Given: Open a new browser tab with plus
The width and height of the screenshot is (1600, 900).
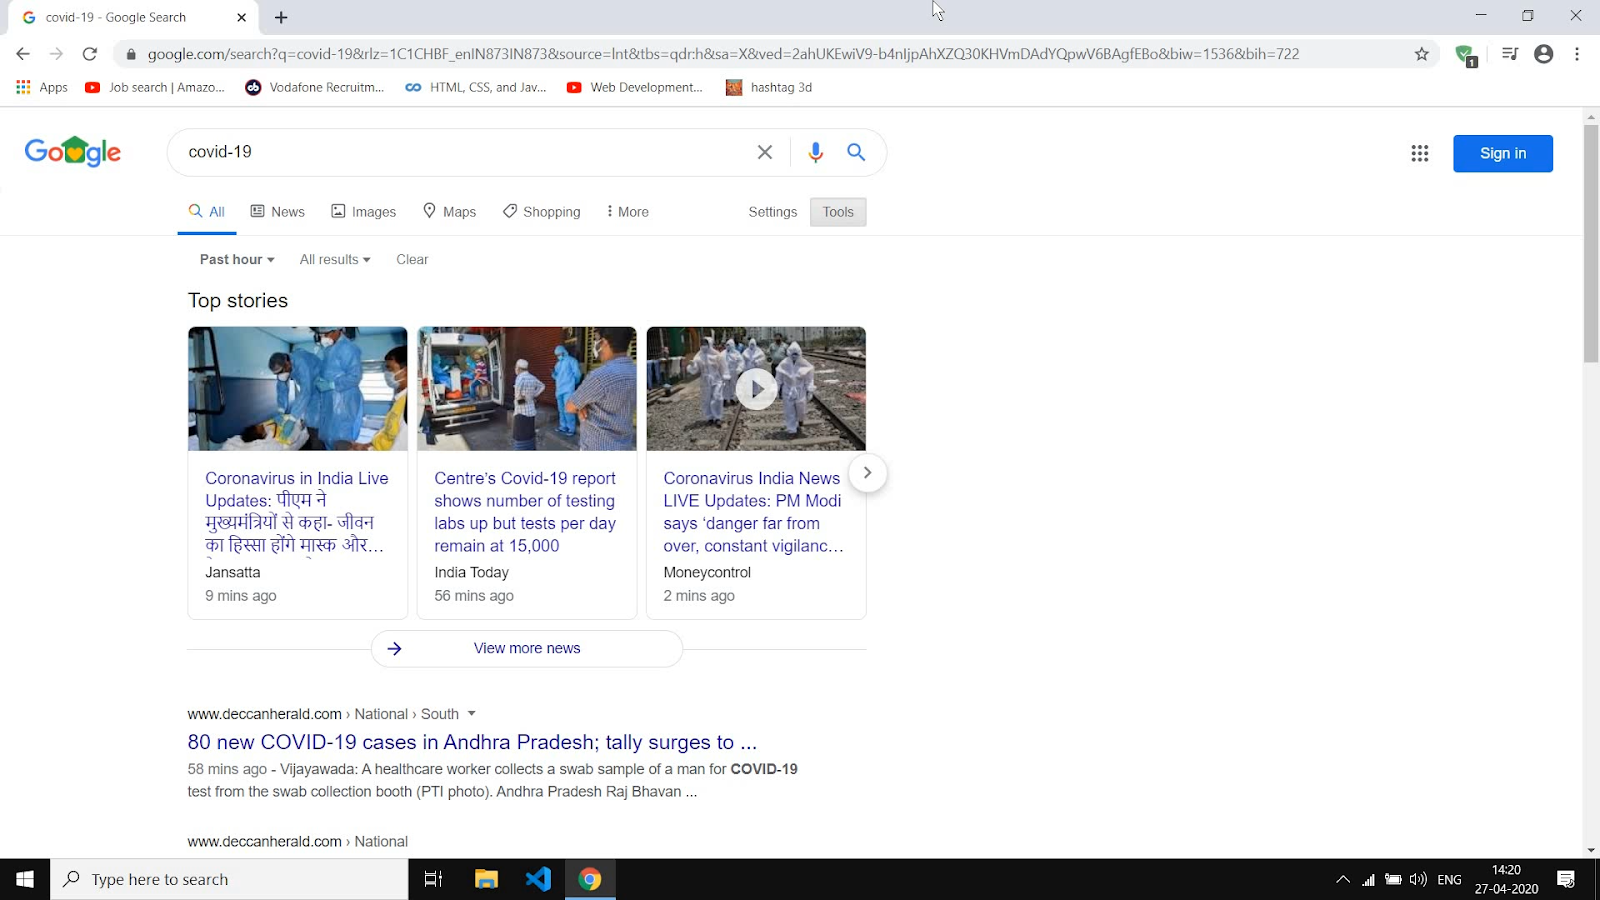Looking at the screenshot, I should click(281, 17).
